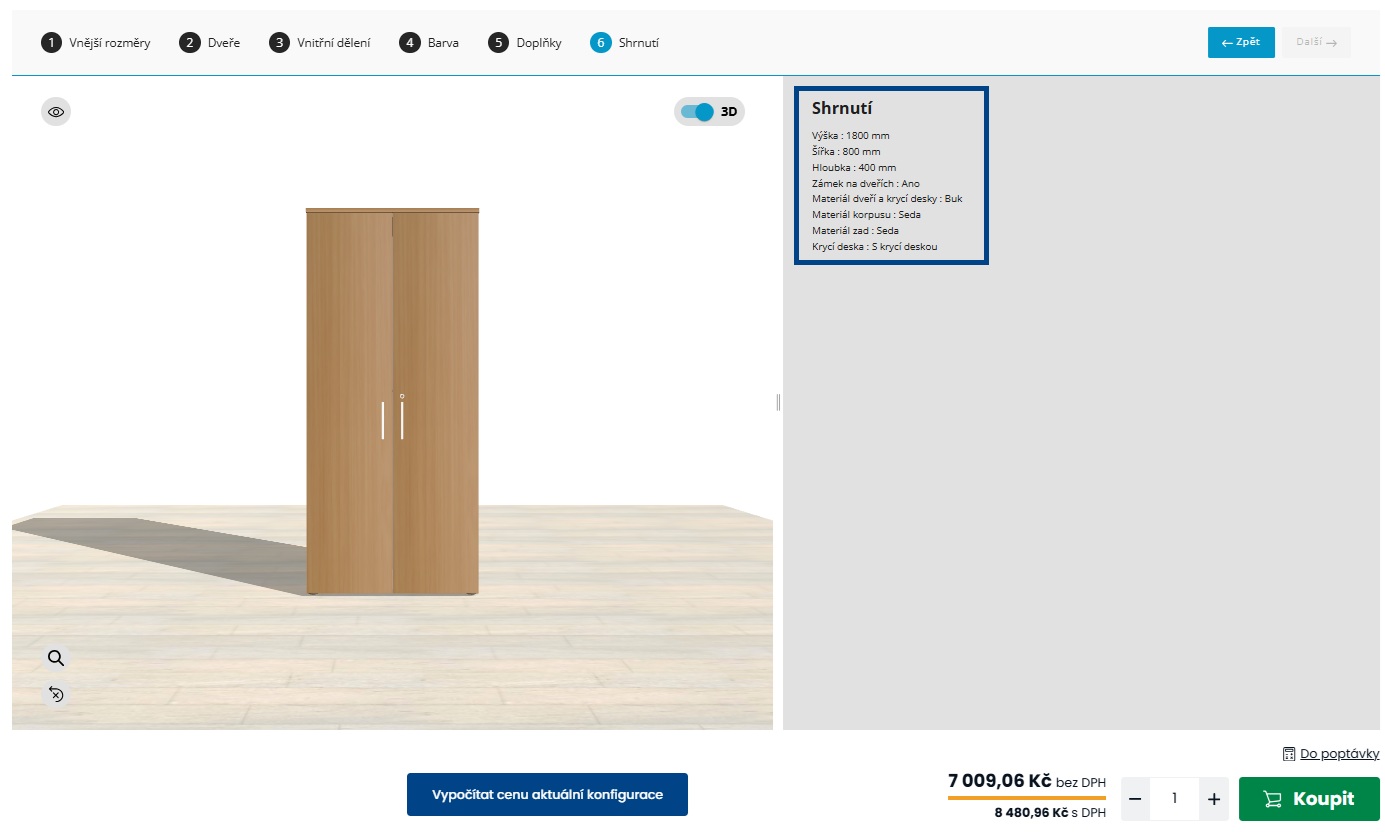Open step 5 Doplňky
The image size is (1385, 832).
coord(525,42)
